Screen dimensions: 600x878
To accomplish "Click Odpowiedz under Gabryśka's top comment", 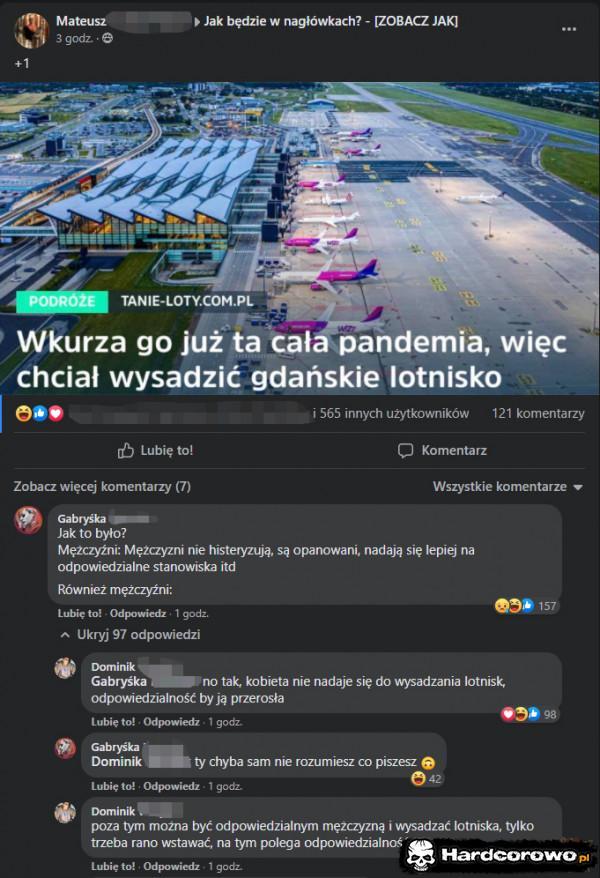I will pos(138,614).
